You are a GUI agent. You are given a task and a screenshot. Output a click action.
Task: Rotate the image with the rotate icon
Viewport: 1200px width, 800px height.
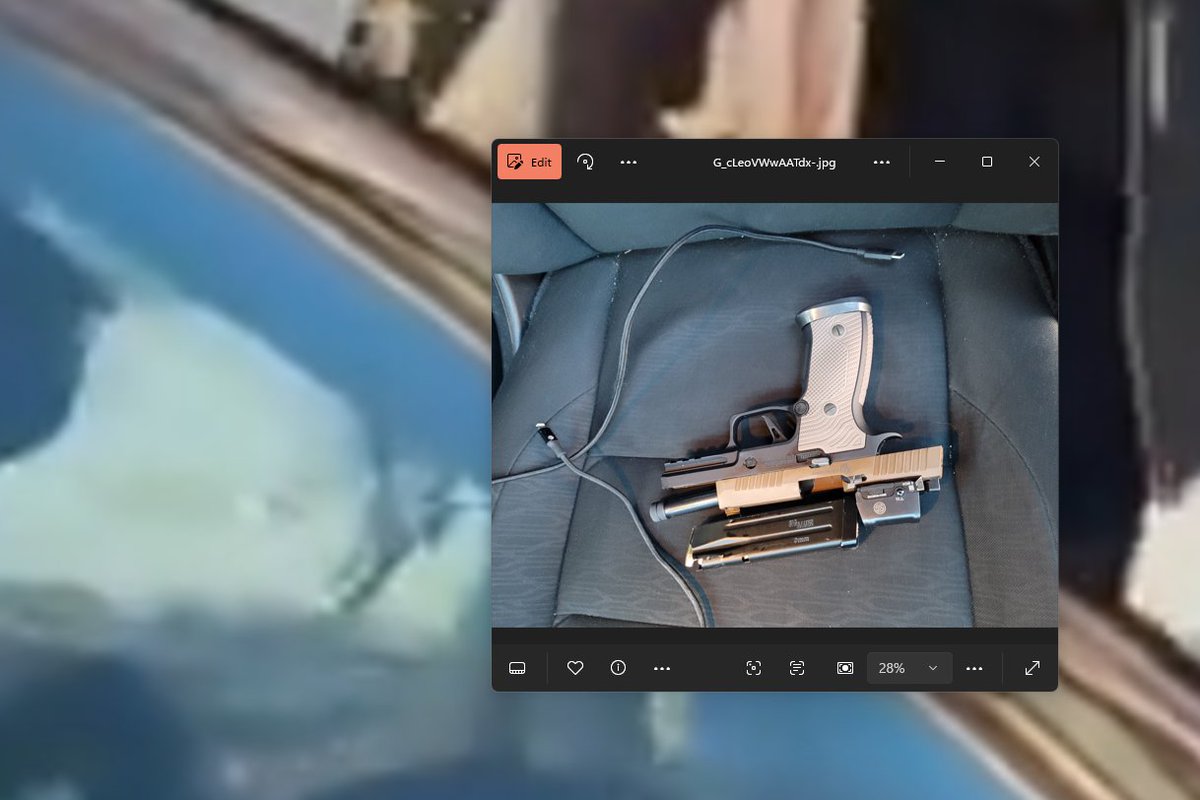[586, 162]
